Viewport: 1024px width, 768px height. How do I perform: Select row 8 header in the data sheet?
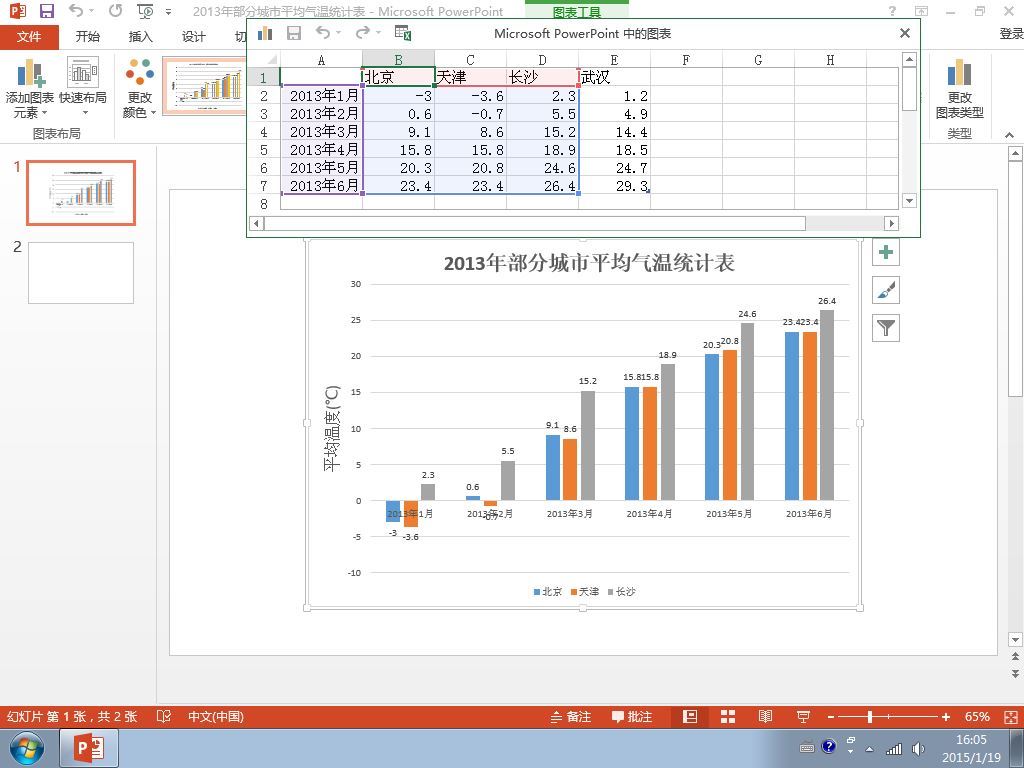264,204
